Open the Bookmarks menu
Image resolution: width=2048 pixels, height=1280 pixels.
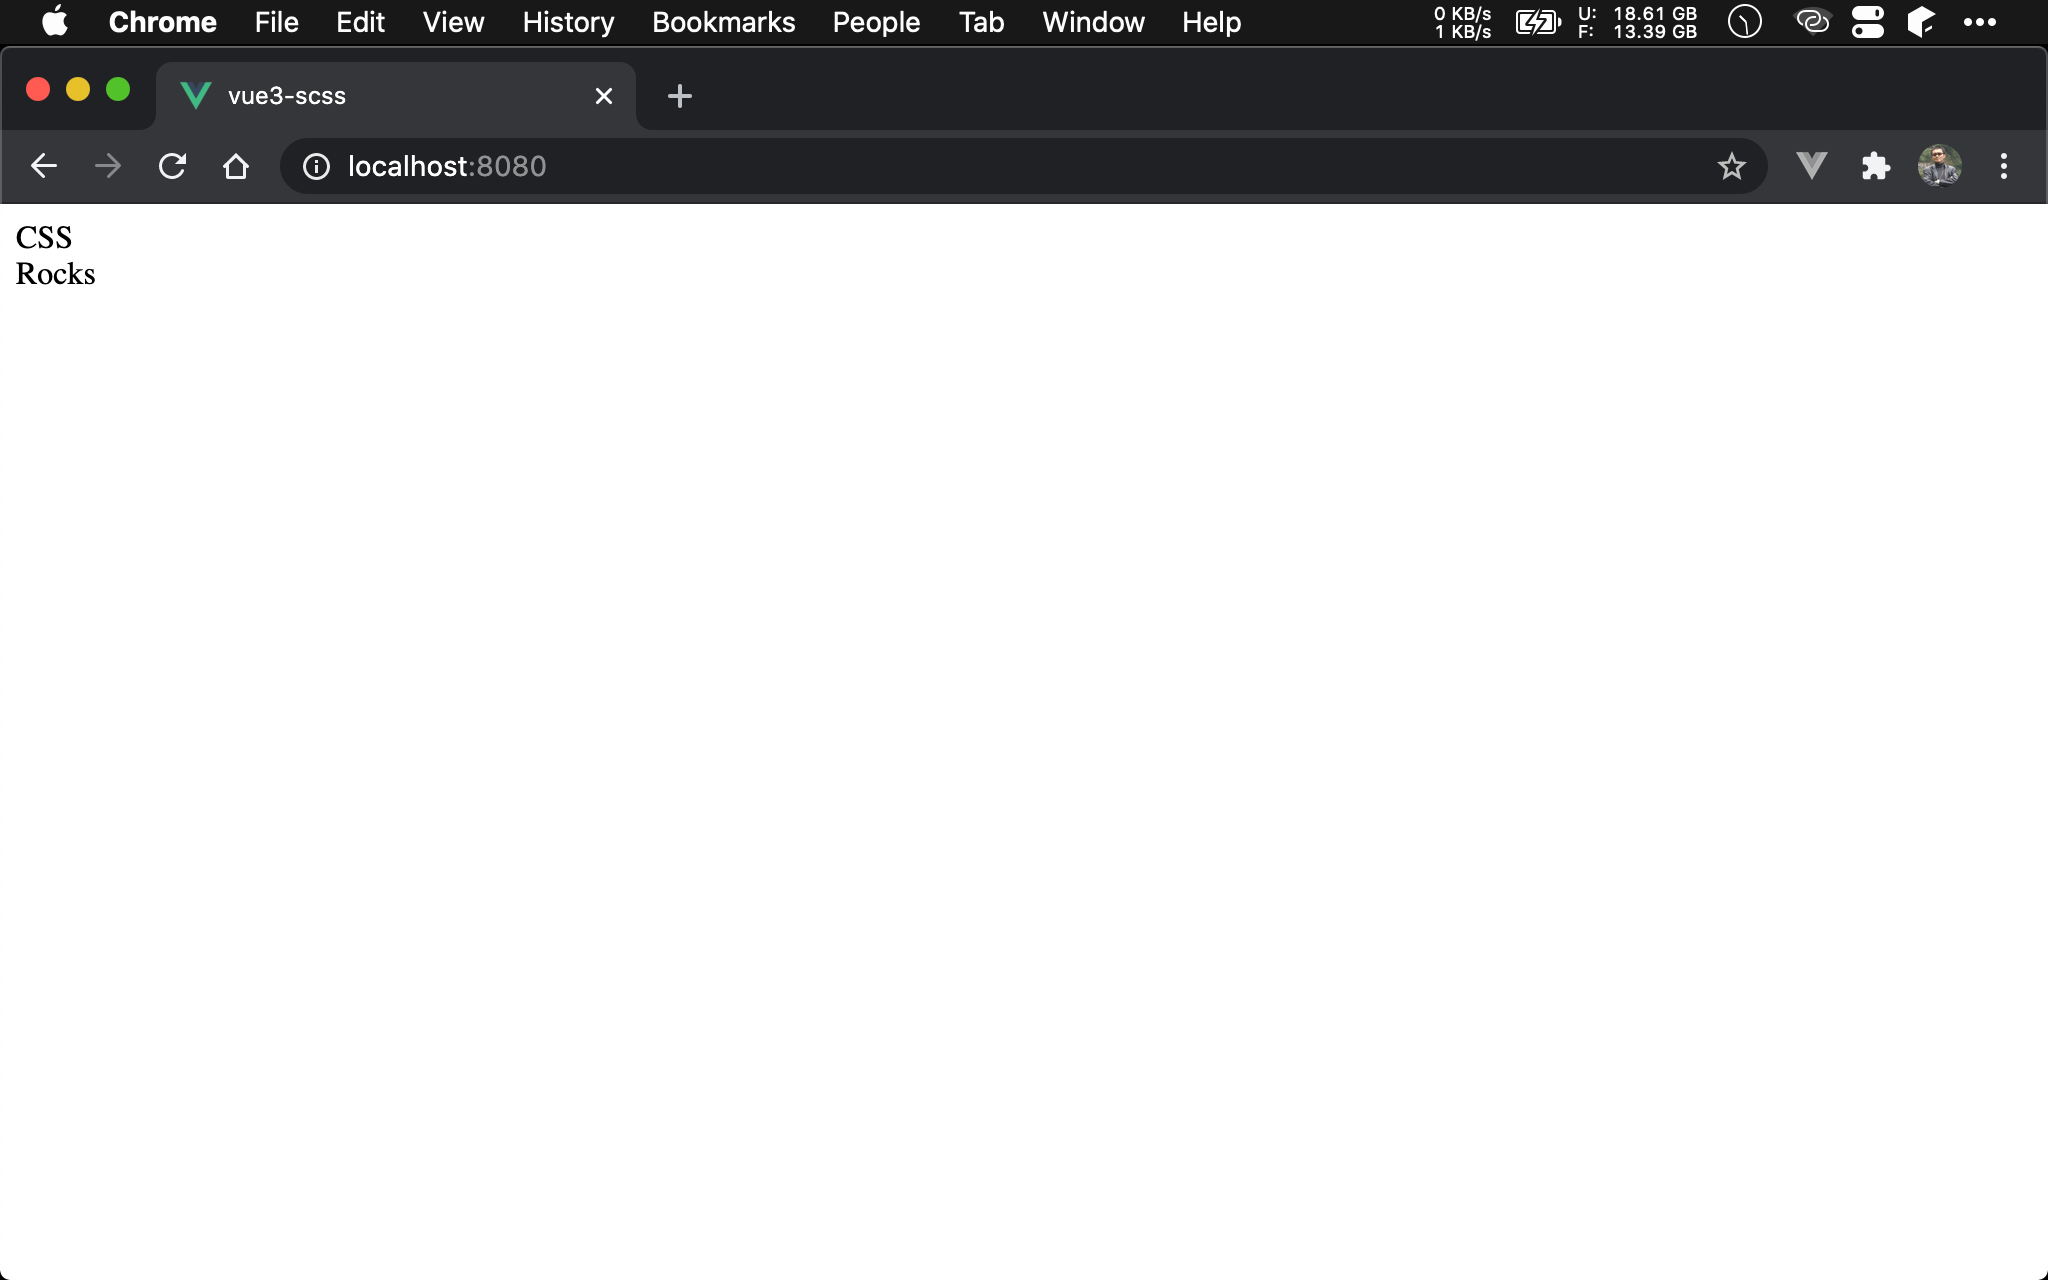coord(723,22)
